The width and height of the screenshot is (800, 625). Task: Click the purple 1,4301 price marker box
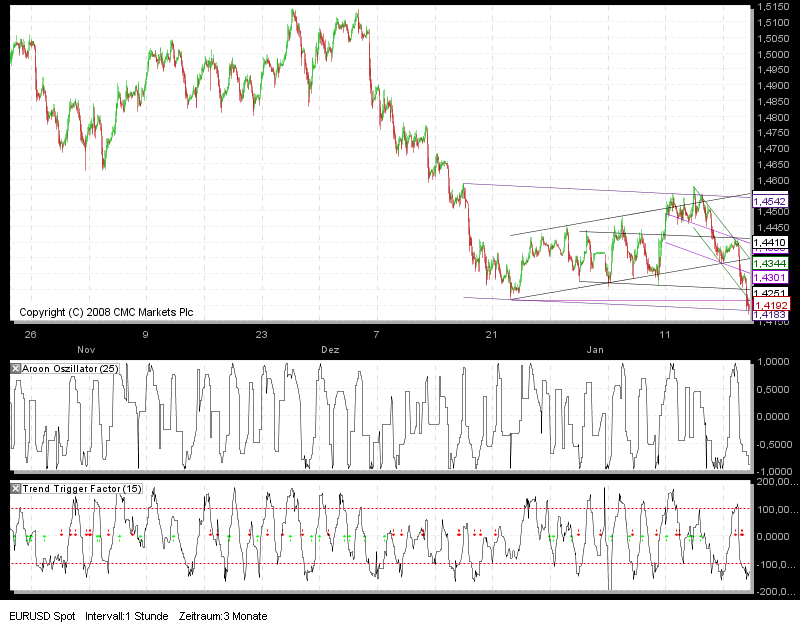pos(770,276)
